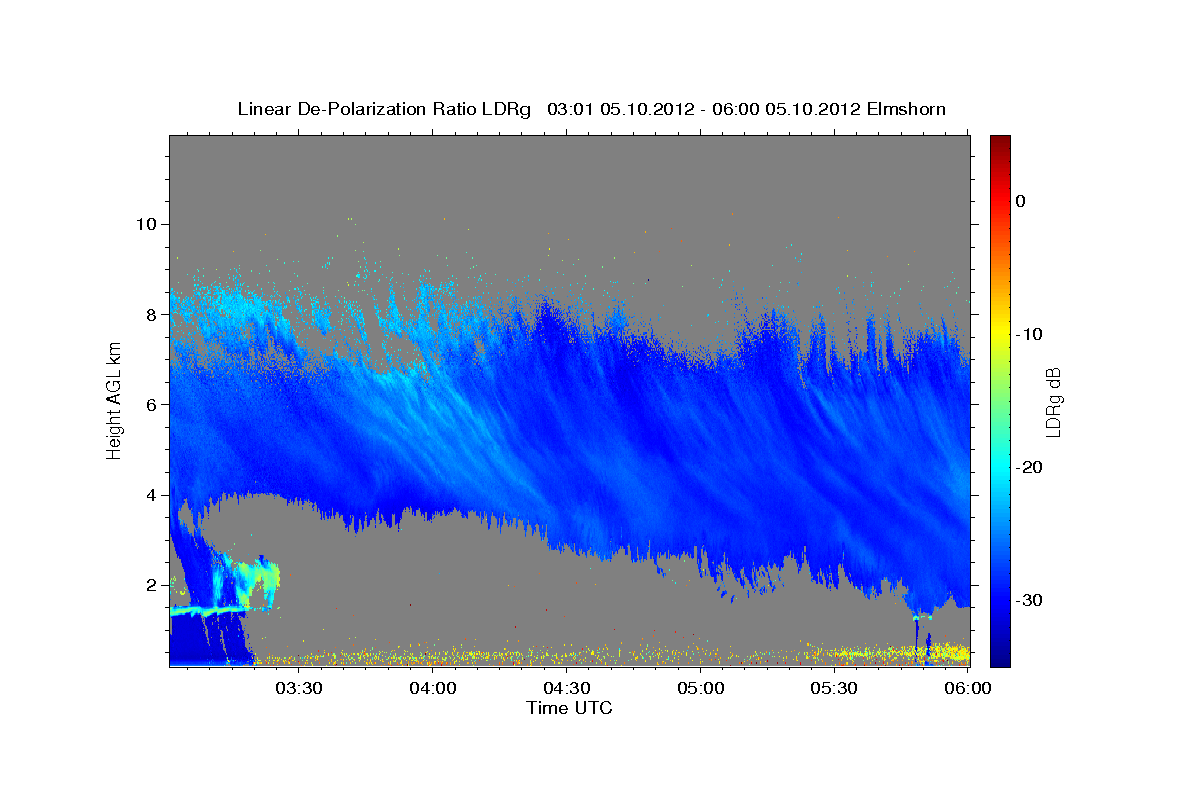1200x800 pixels.
Task: Click the height label 6
Action: 150,404
